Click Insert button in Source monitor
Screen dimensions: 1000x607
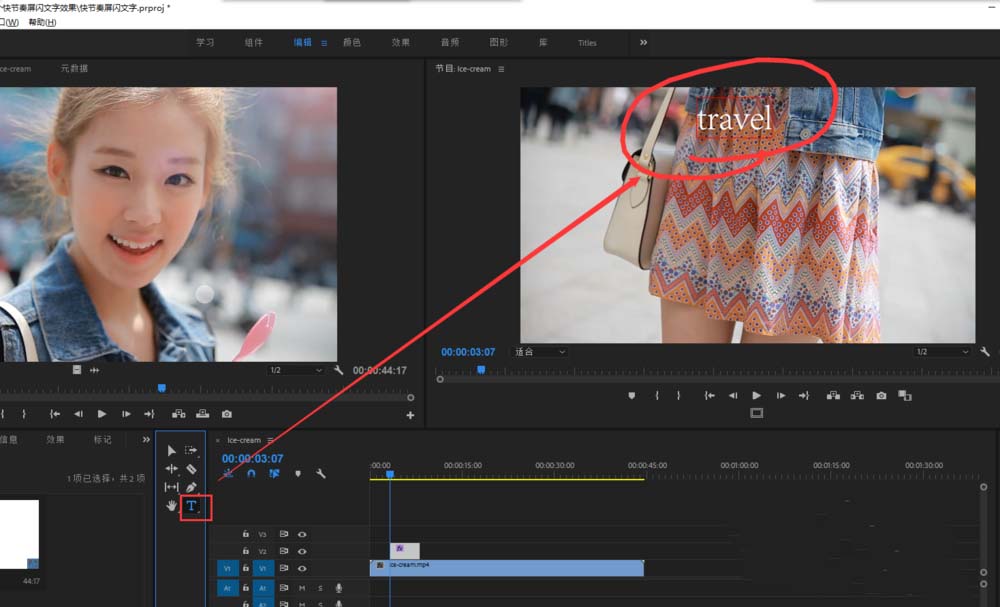click(x=179, y=414)
